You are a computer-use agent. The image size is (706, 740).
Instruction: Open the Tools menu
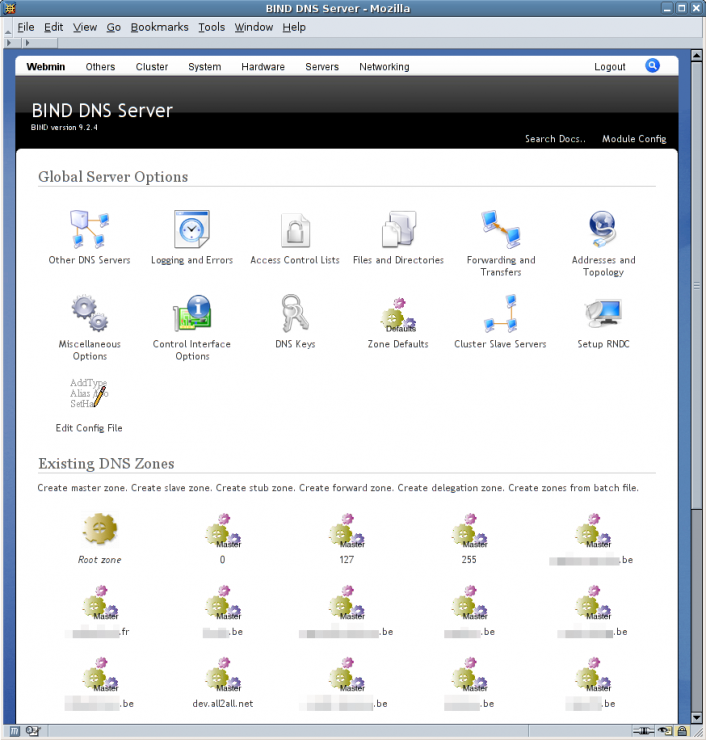(x=211, y=27)
